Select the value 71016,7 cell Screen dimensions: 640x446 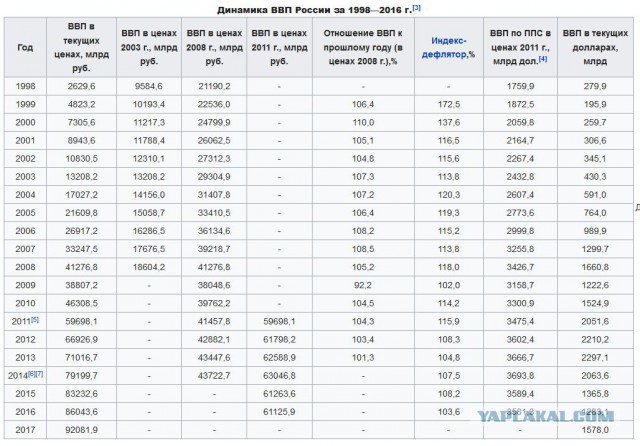(x=82, y=357)
